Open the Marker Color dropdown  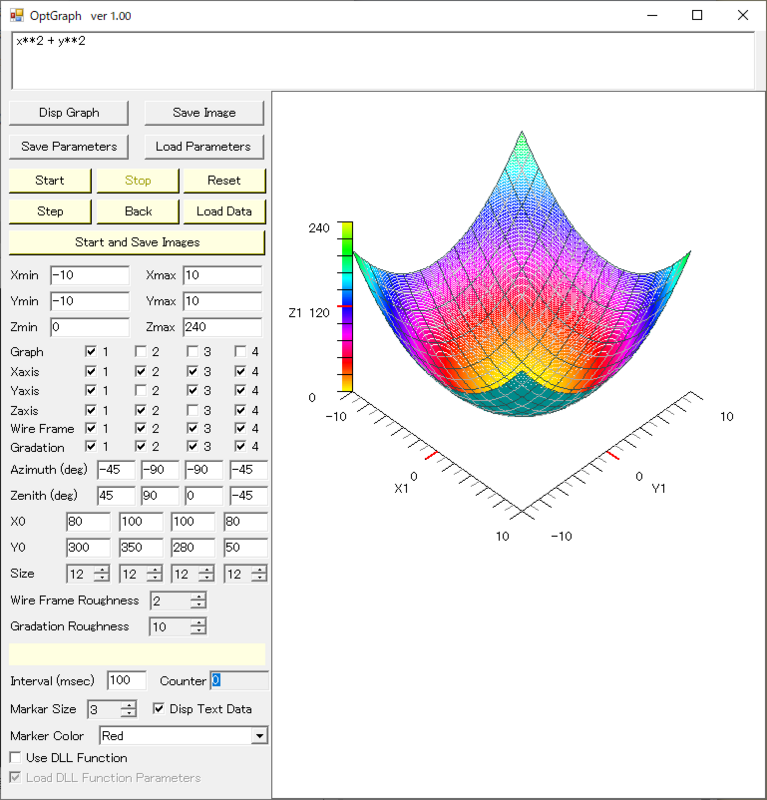(260, 736)
